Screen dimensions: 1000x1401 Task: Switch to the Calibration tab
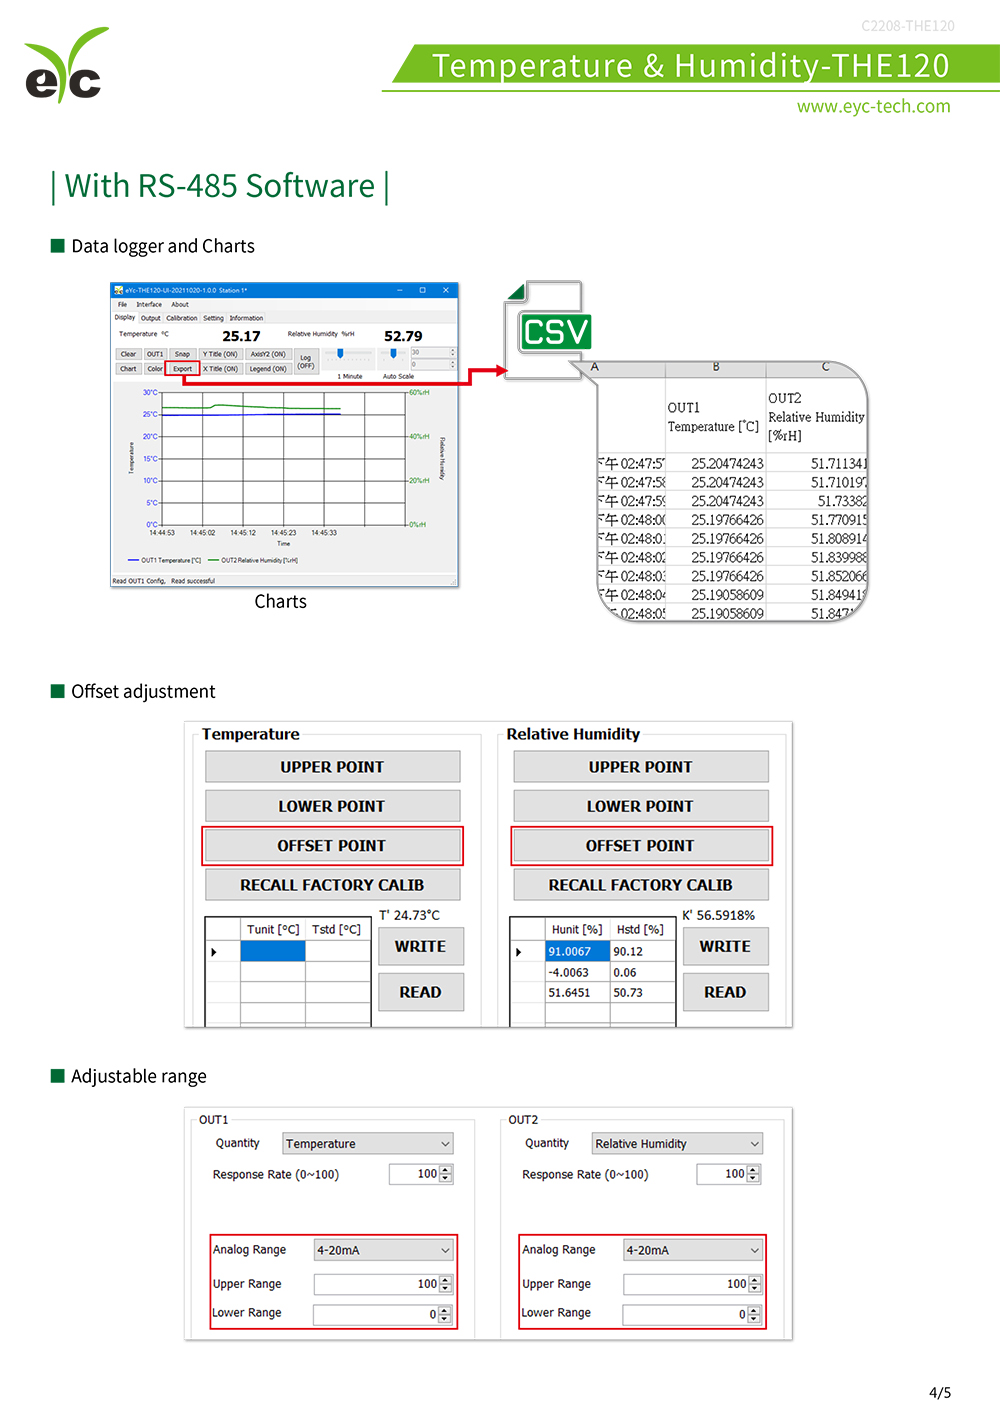click(182, 318)
